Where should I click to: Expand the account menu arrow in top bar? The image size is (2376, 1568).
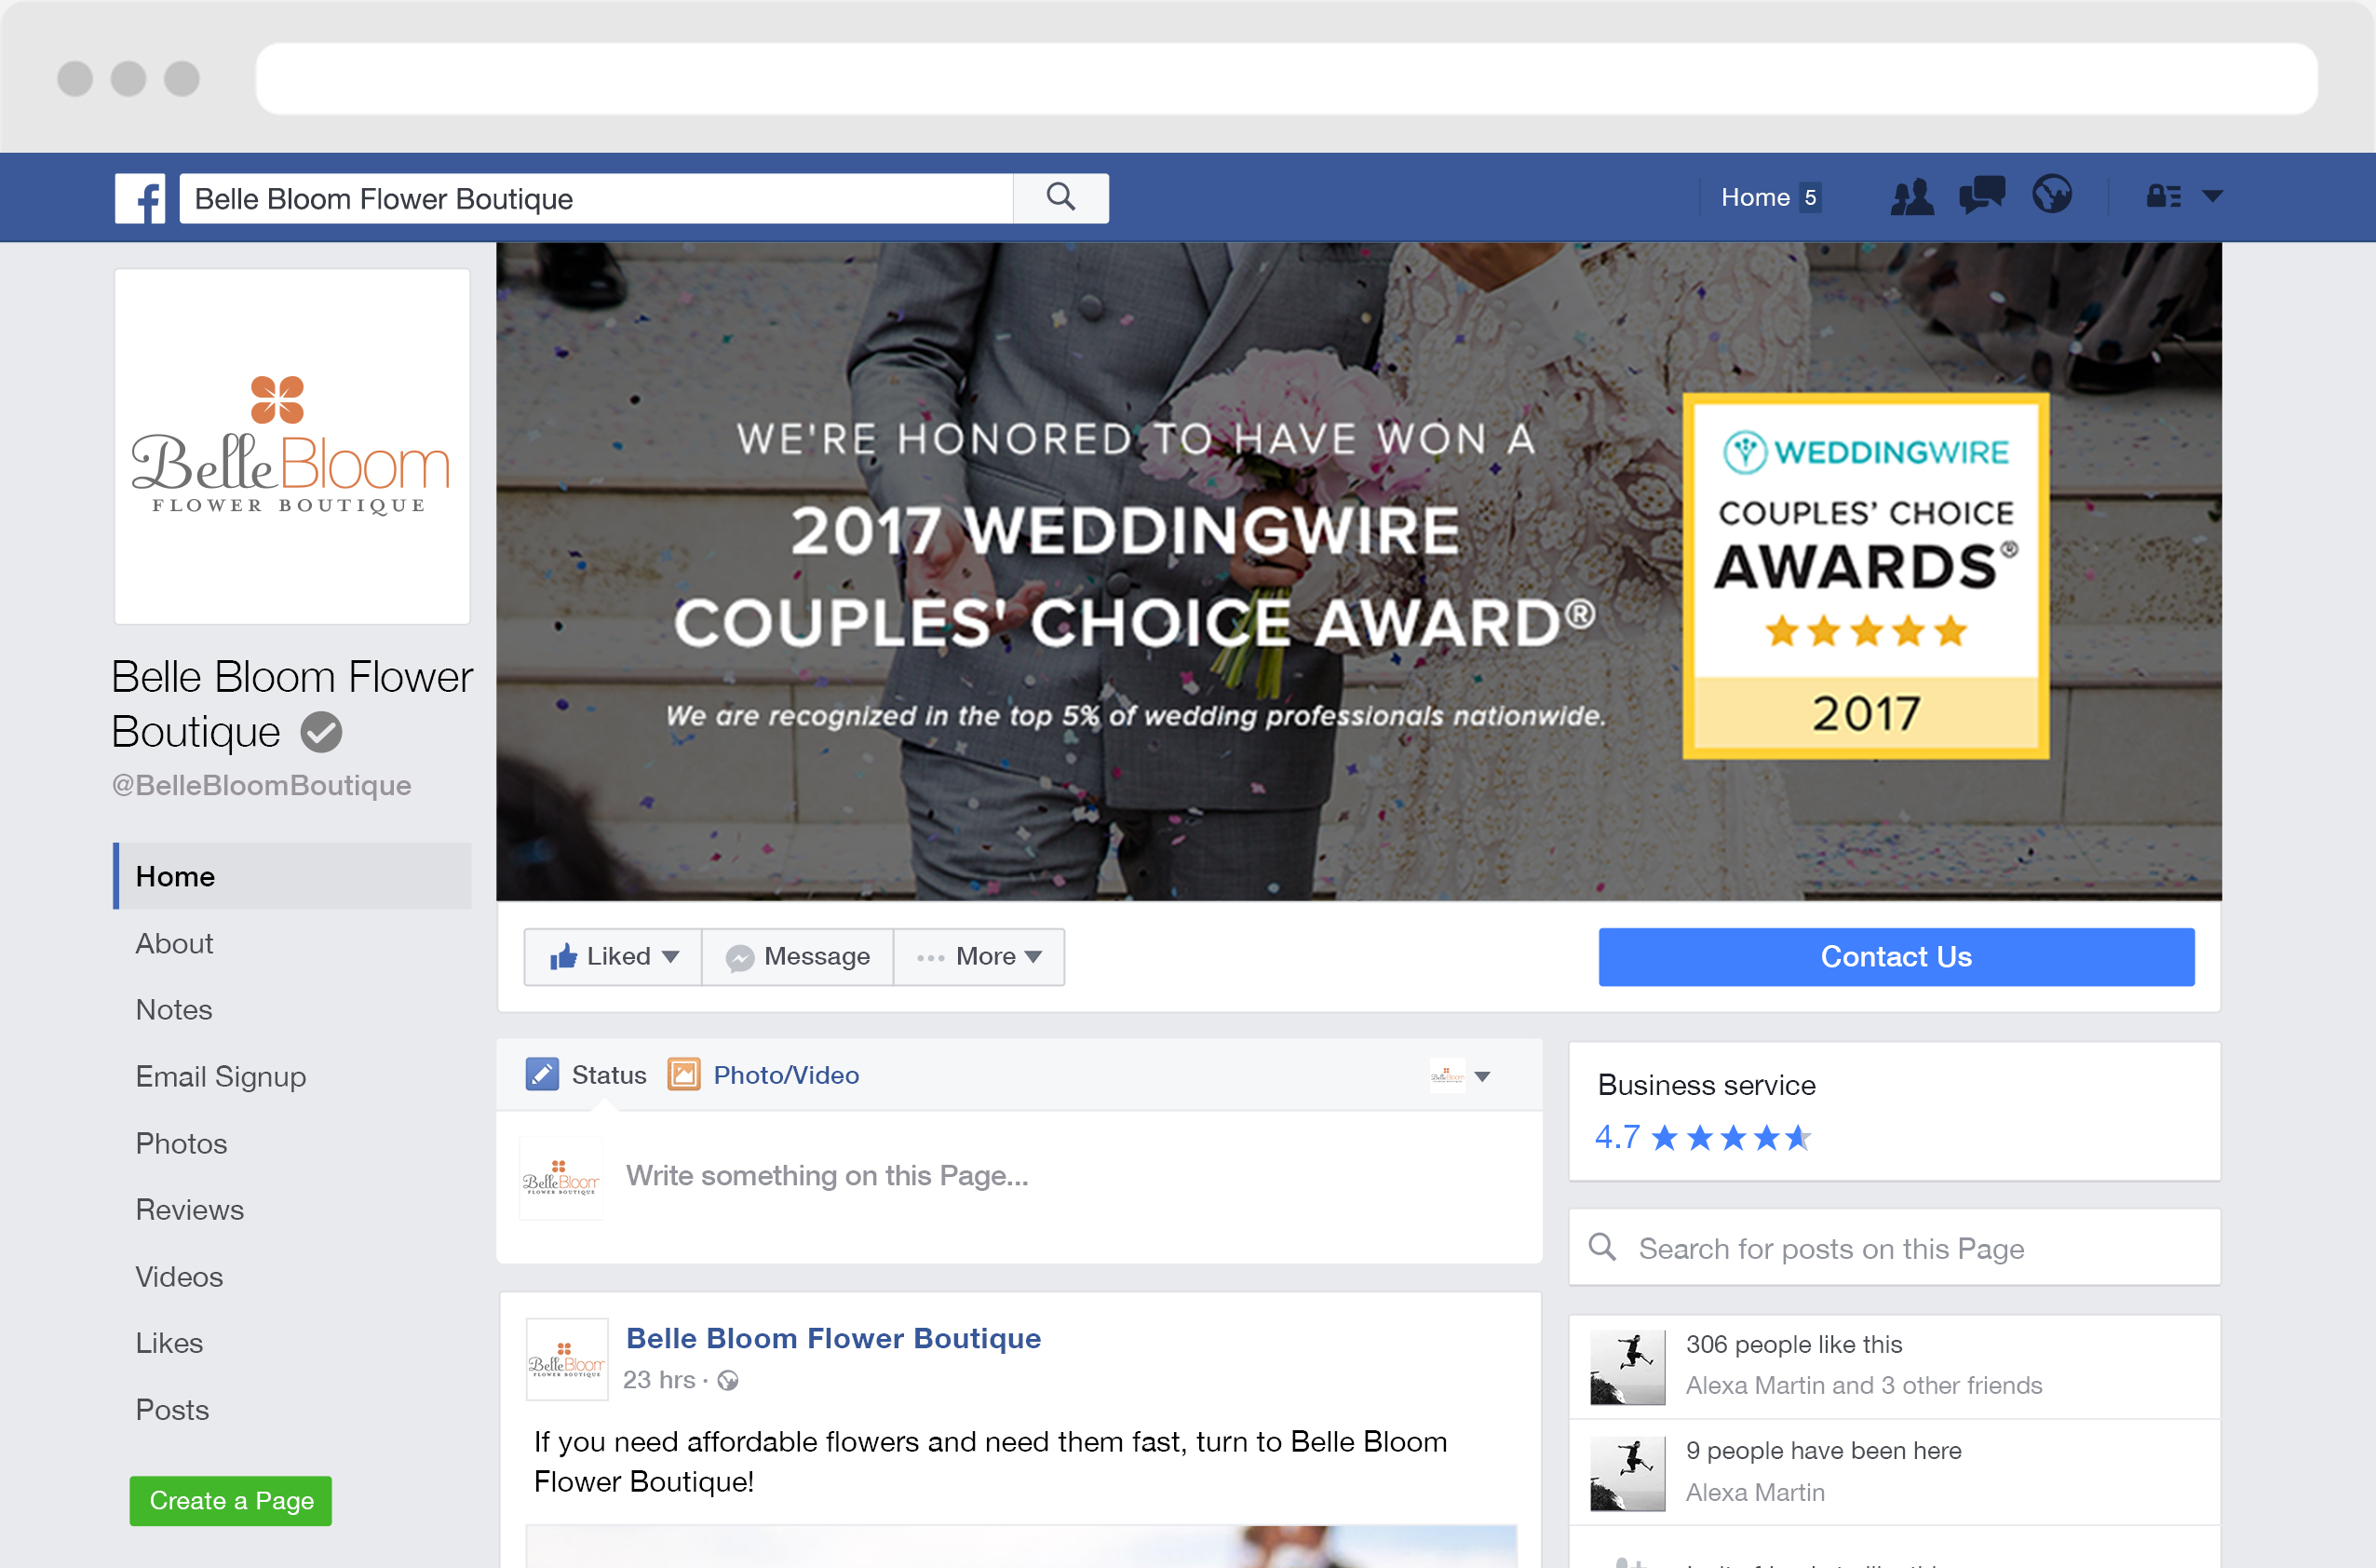2213,197
